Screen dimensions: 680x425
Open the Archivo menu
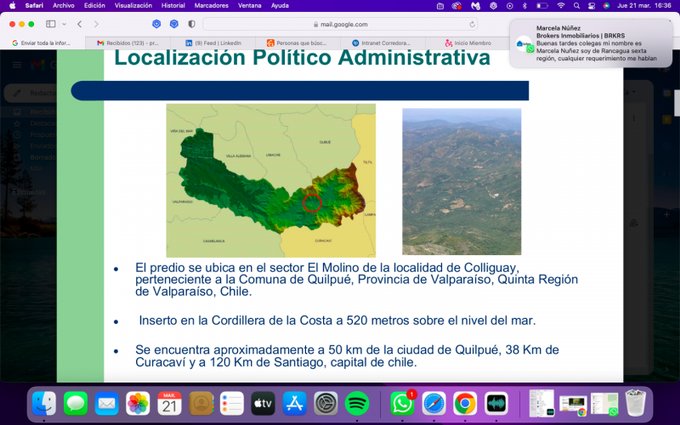pos(63,6)
